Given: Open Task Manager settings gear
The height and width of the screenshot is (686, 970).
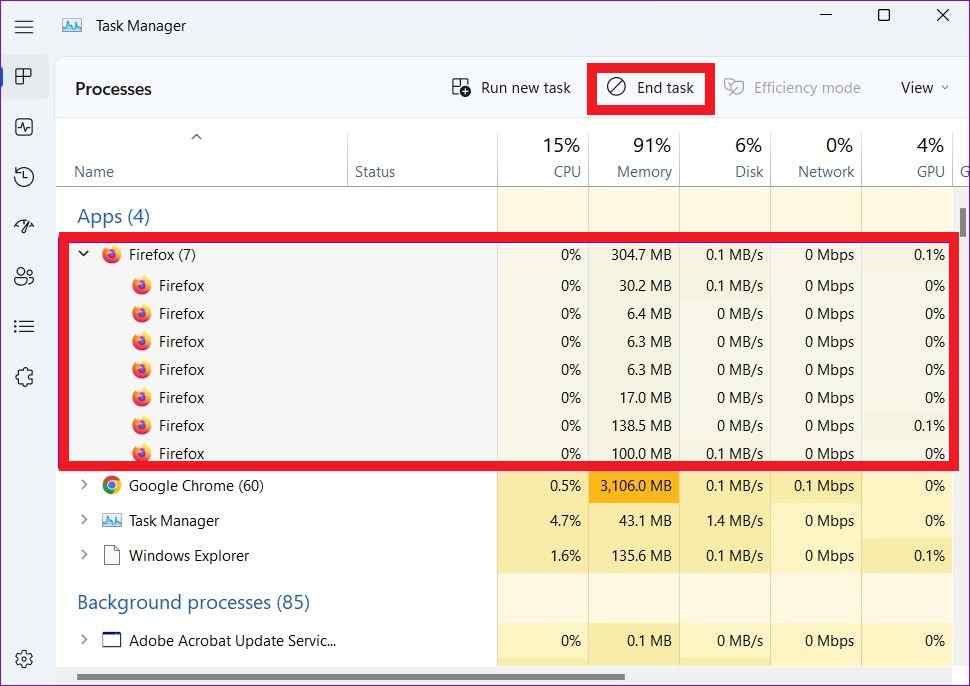Looking at the screenshot, I should click(24, 659).
